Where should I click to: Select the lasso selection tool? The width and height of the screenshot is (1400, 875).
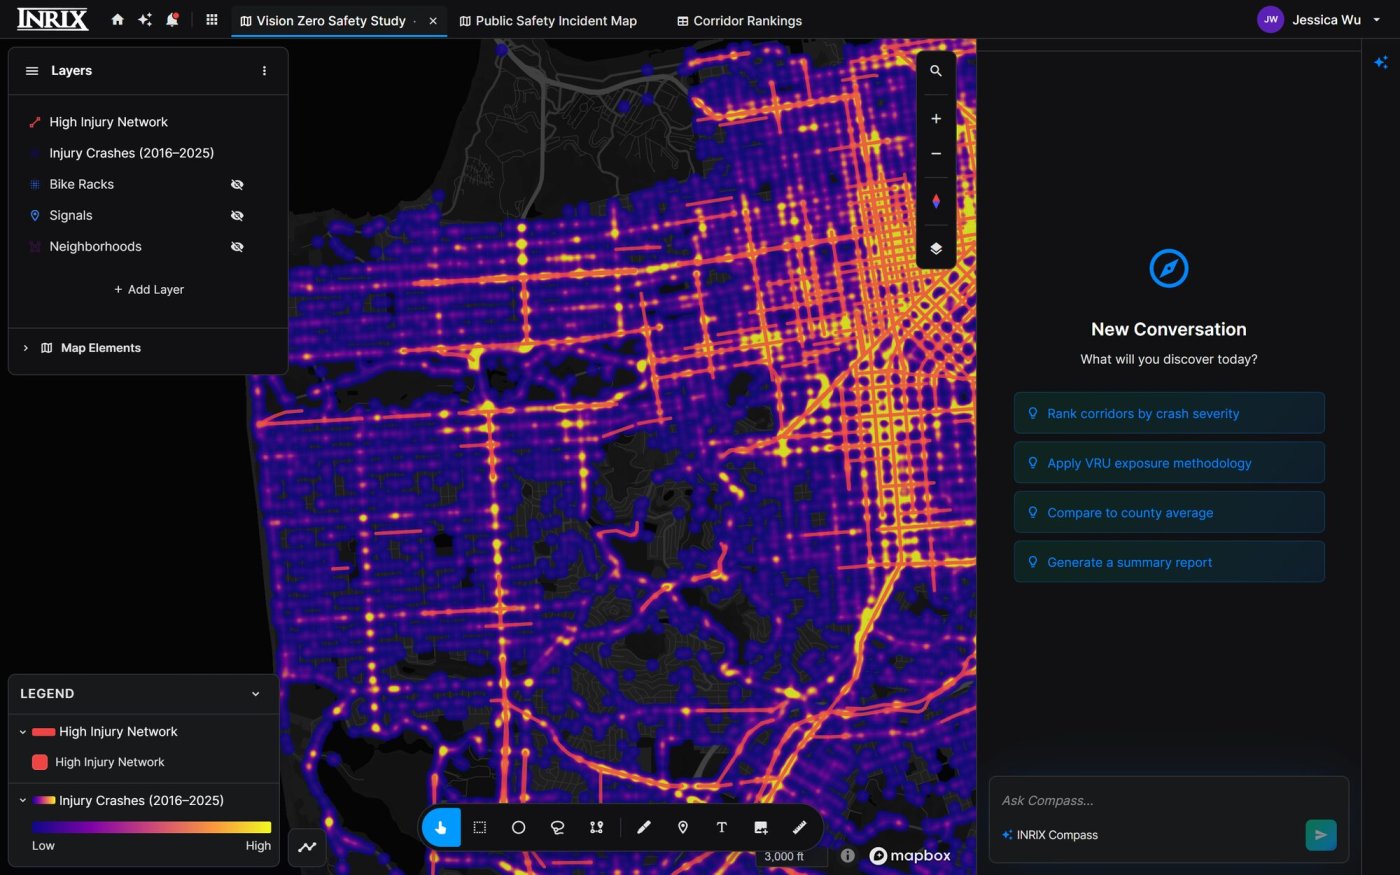coord(557,828)
